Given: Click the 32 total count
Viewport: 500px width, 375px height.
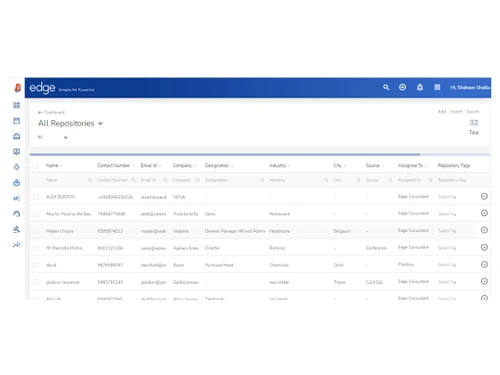Looking at the screenshot, I should tap(474, 123).
